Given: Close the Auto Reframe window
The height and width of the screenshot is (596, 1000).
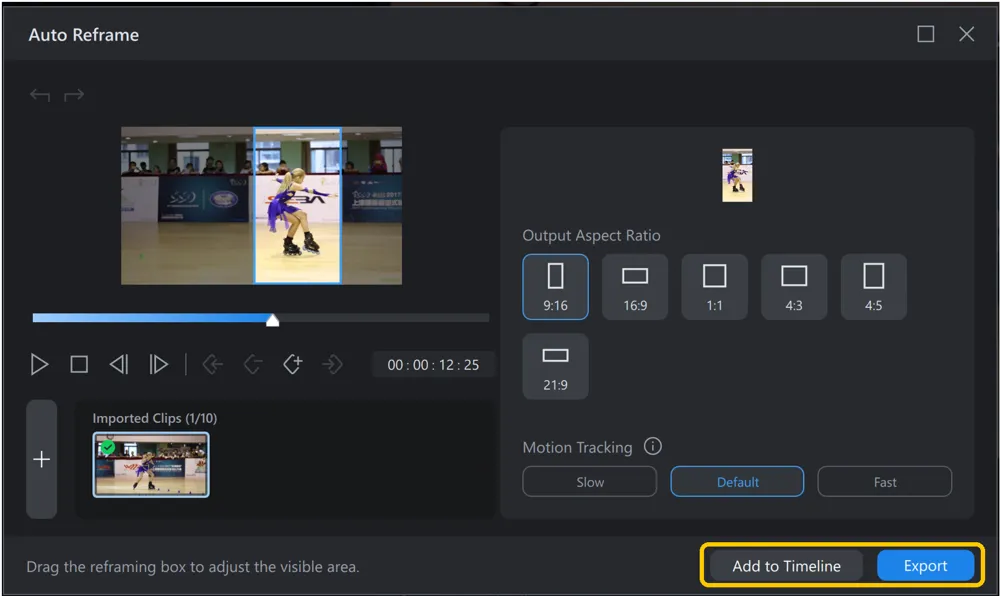Looking at the screenshot, I should coord(967,34).
